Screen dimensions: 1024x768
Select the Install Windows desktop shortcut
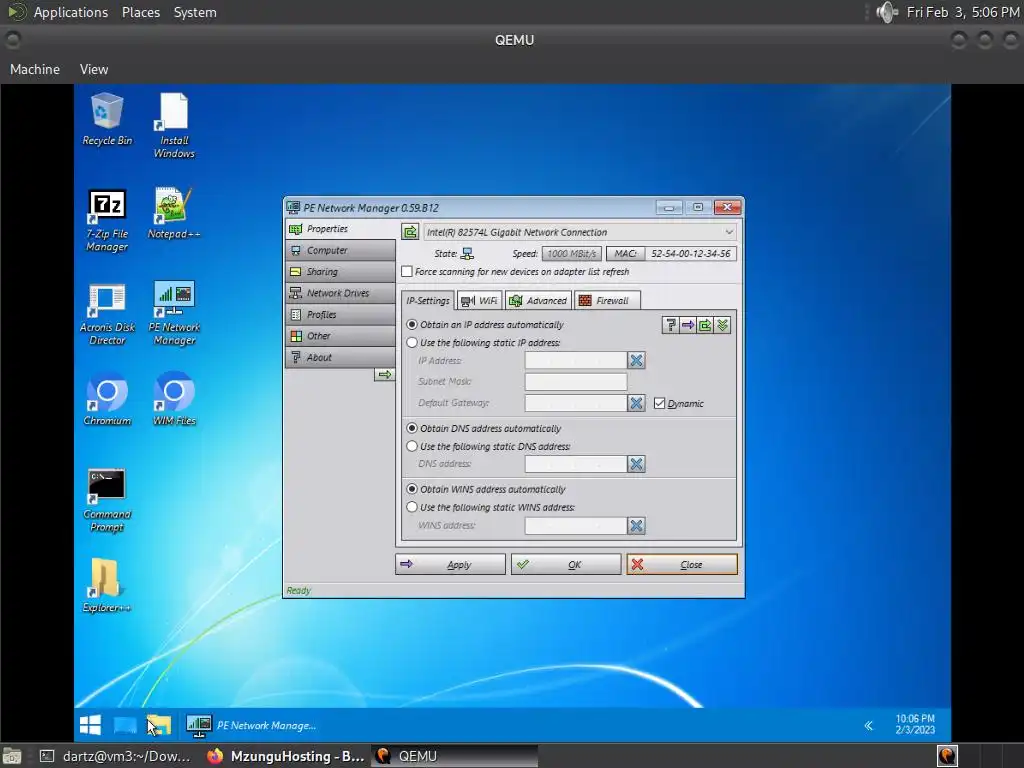[x=174, y=126]
